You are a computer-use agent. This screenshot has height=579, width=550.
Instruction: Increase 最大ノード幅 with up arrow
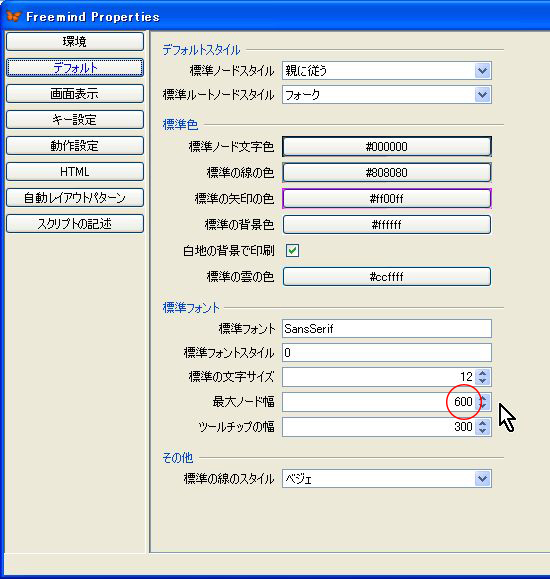pos(483,398)
